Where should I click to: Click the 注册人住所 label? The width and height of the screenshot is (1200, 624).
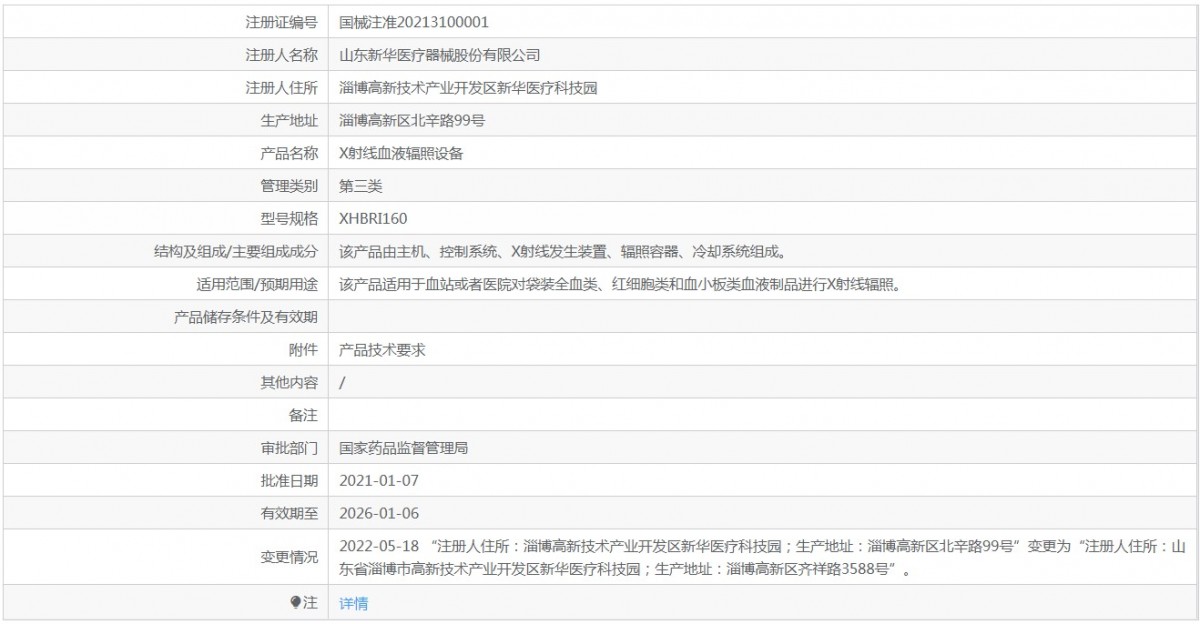pyautogui.click(x=282, y=87)
